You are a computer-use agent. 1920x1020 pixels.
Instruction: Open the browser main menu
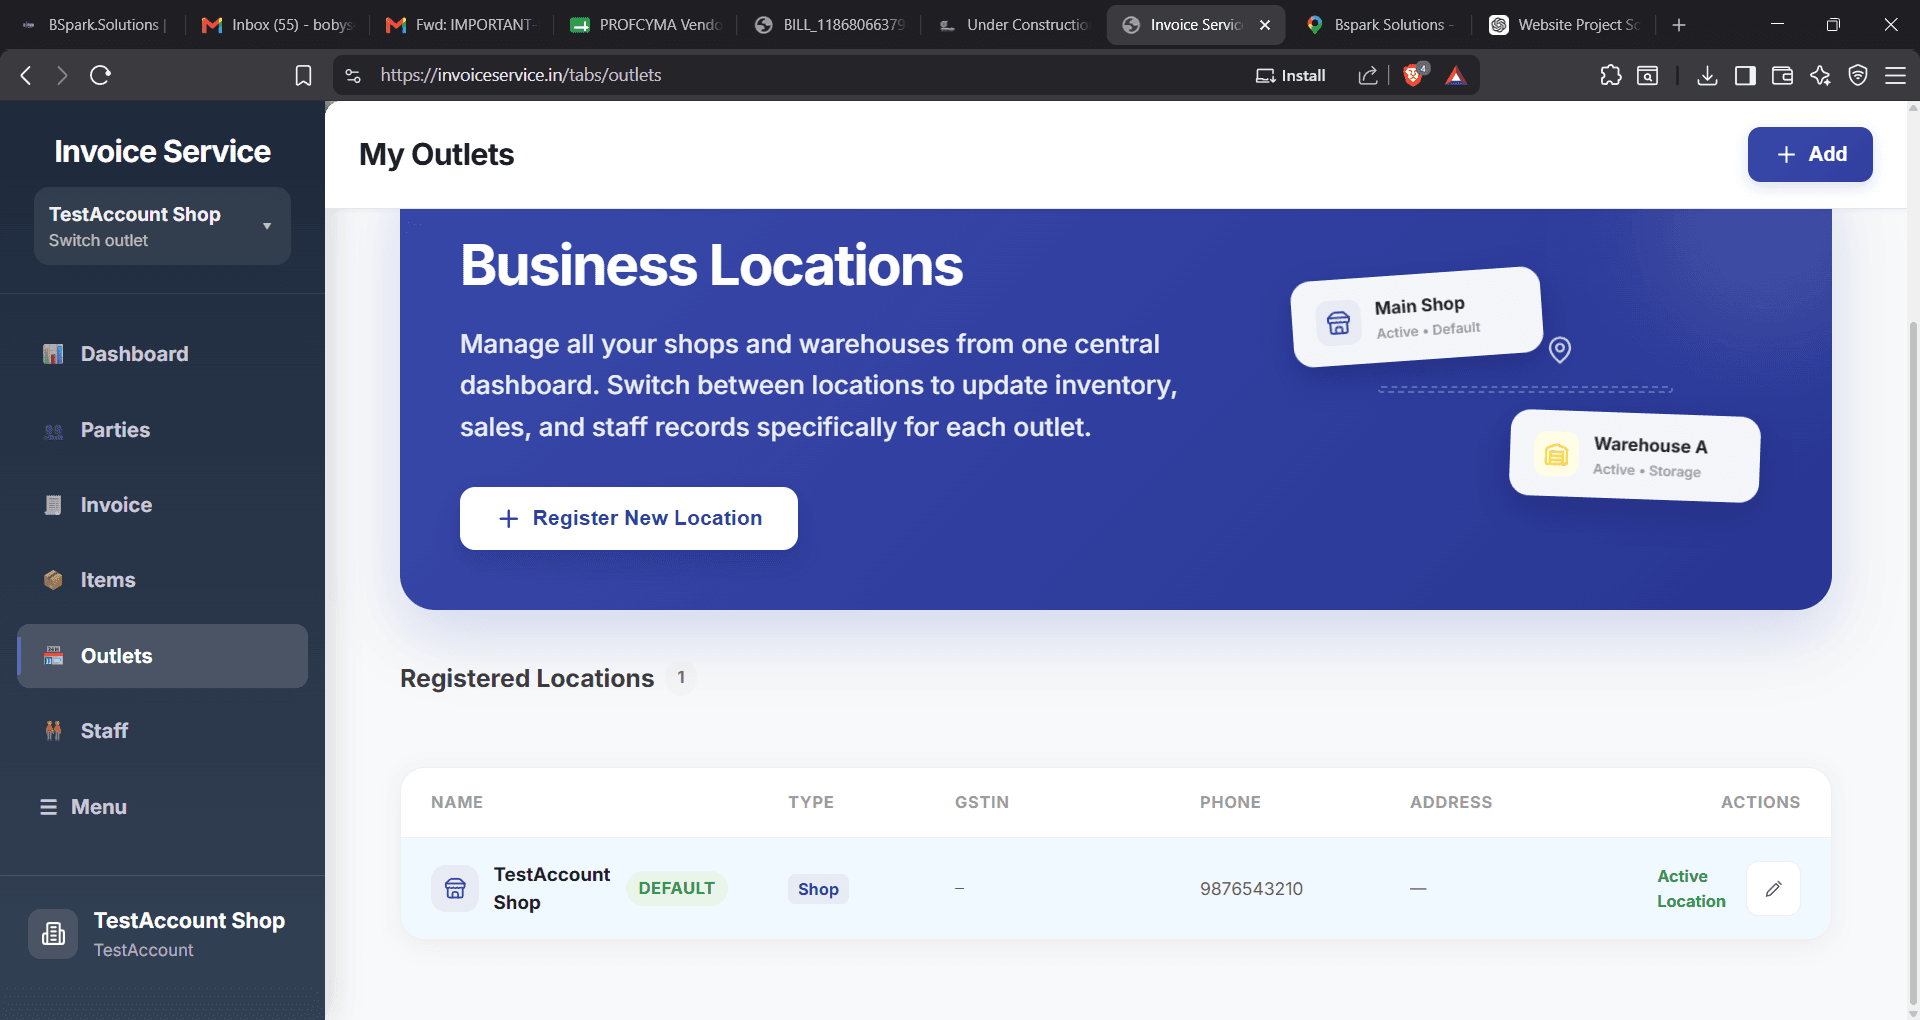point(1895,75)
